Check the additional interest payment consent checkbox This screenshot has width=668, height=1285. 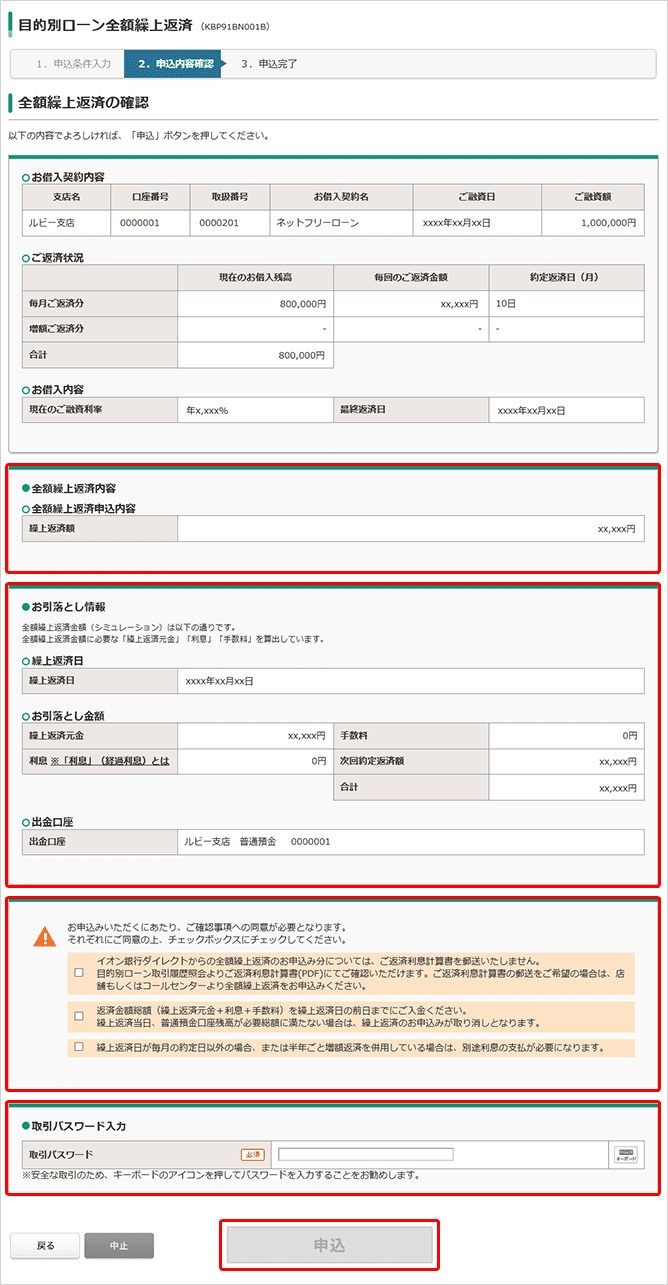79,1048
